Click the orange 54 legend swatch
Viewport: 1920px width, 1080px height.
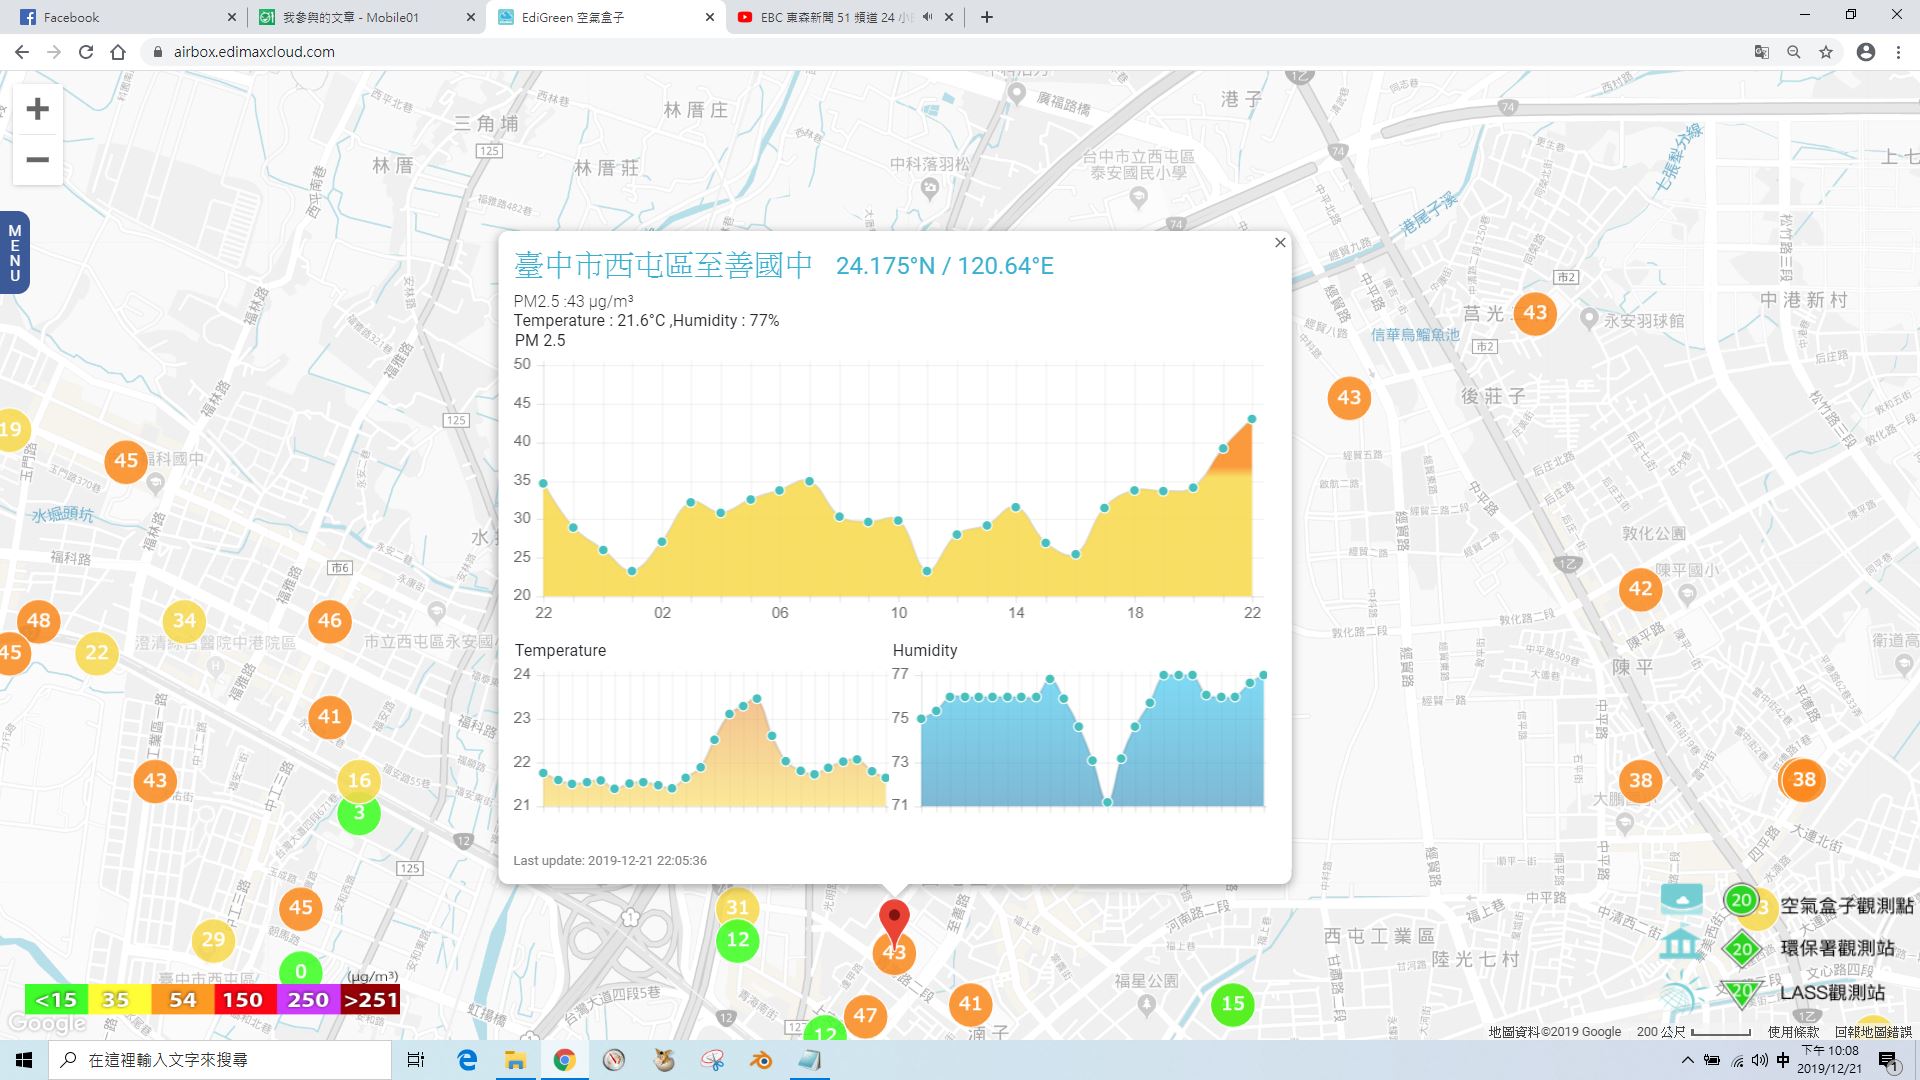click(182, 1000)
